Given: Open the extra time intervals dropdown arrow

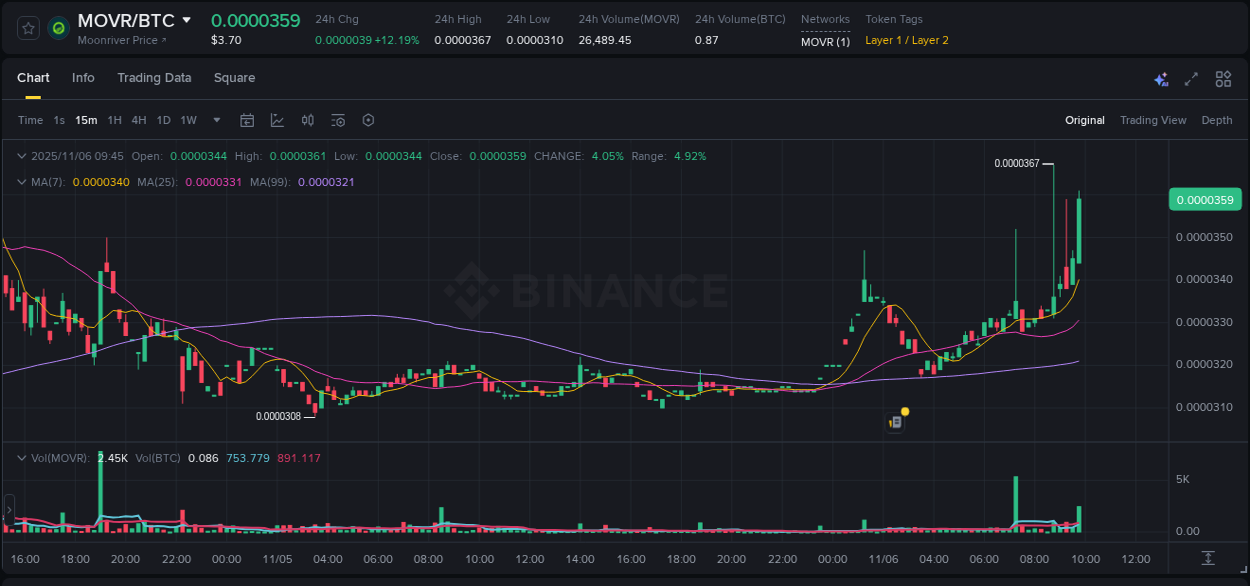Looking at the screenshot, I should pyautogui.click(x=216, y=120).
